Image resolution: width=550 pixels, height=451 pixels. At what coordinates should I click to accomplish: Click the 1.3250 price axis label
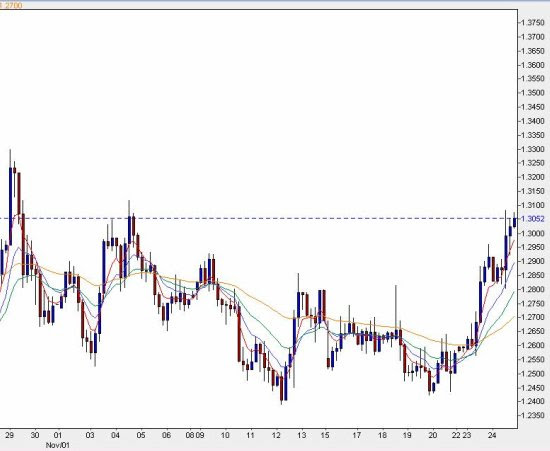click(533, 163)
